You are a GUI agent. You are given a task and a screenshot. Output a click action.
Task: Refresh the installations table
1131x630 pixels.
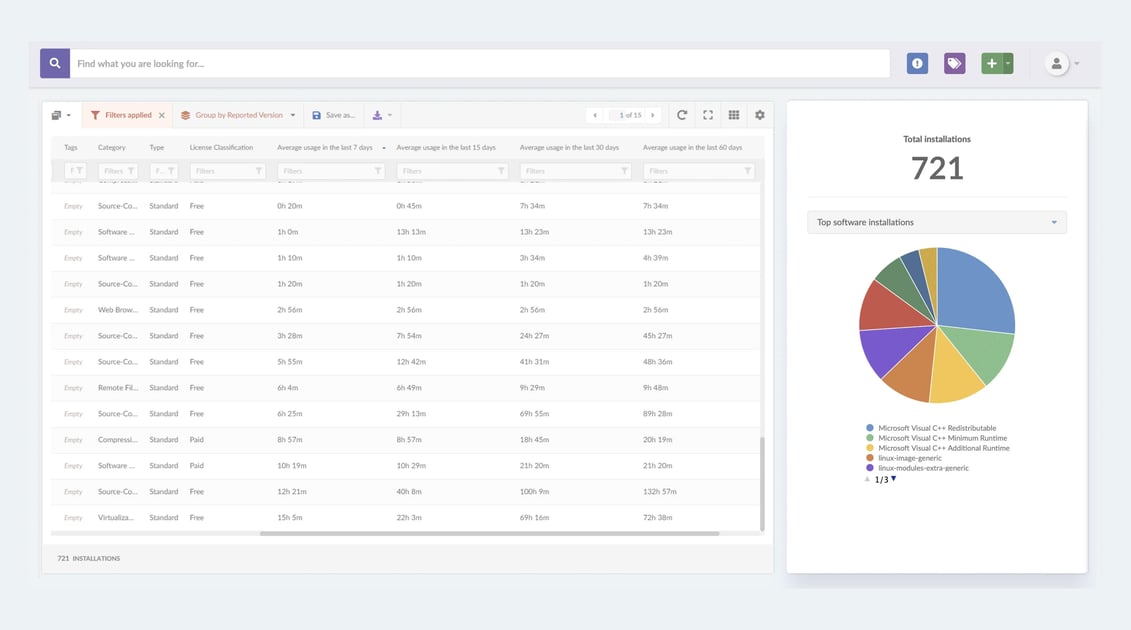(x=682, y=115)
